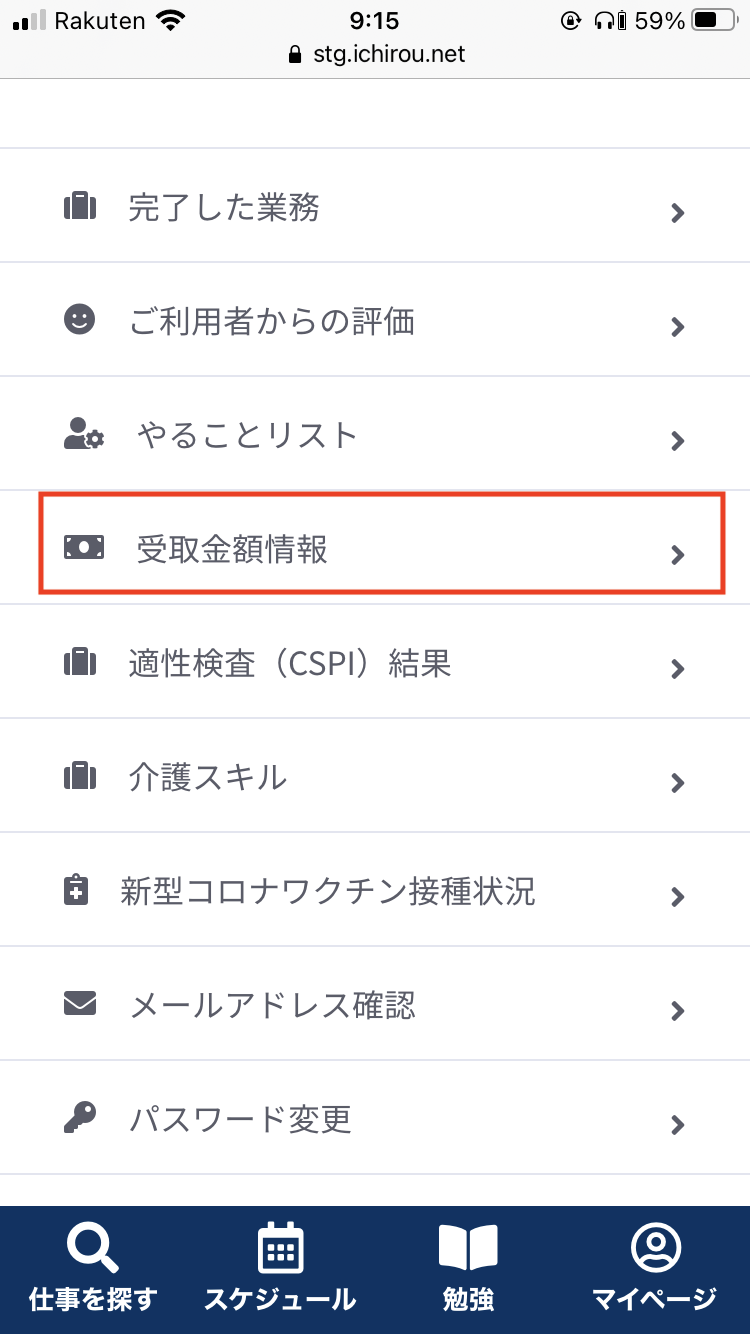Click the key icon beside パスワード変更
This screenshot has height=1334, width=750.
click(80, 1119)
